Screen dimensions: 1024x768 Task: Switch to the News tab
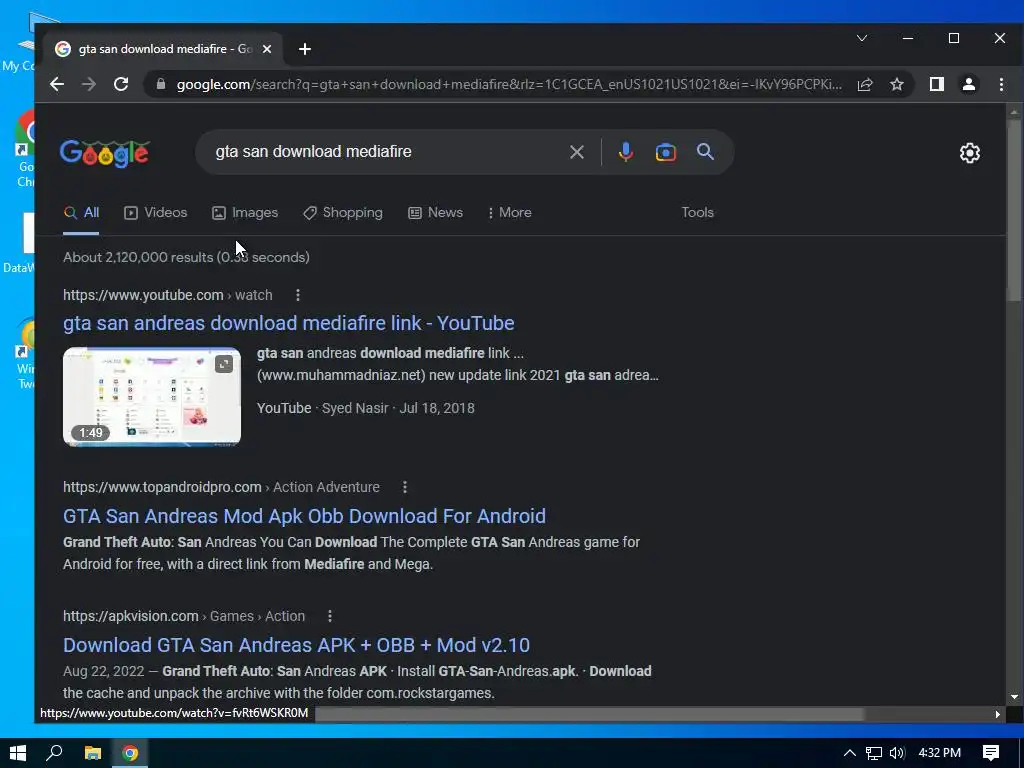pyautogui.click(x=436, y=212)
